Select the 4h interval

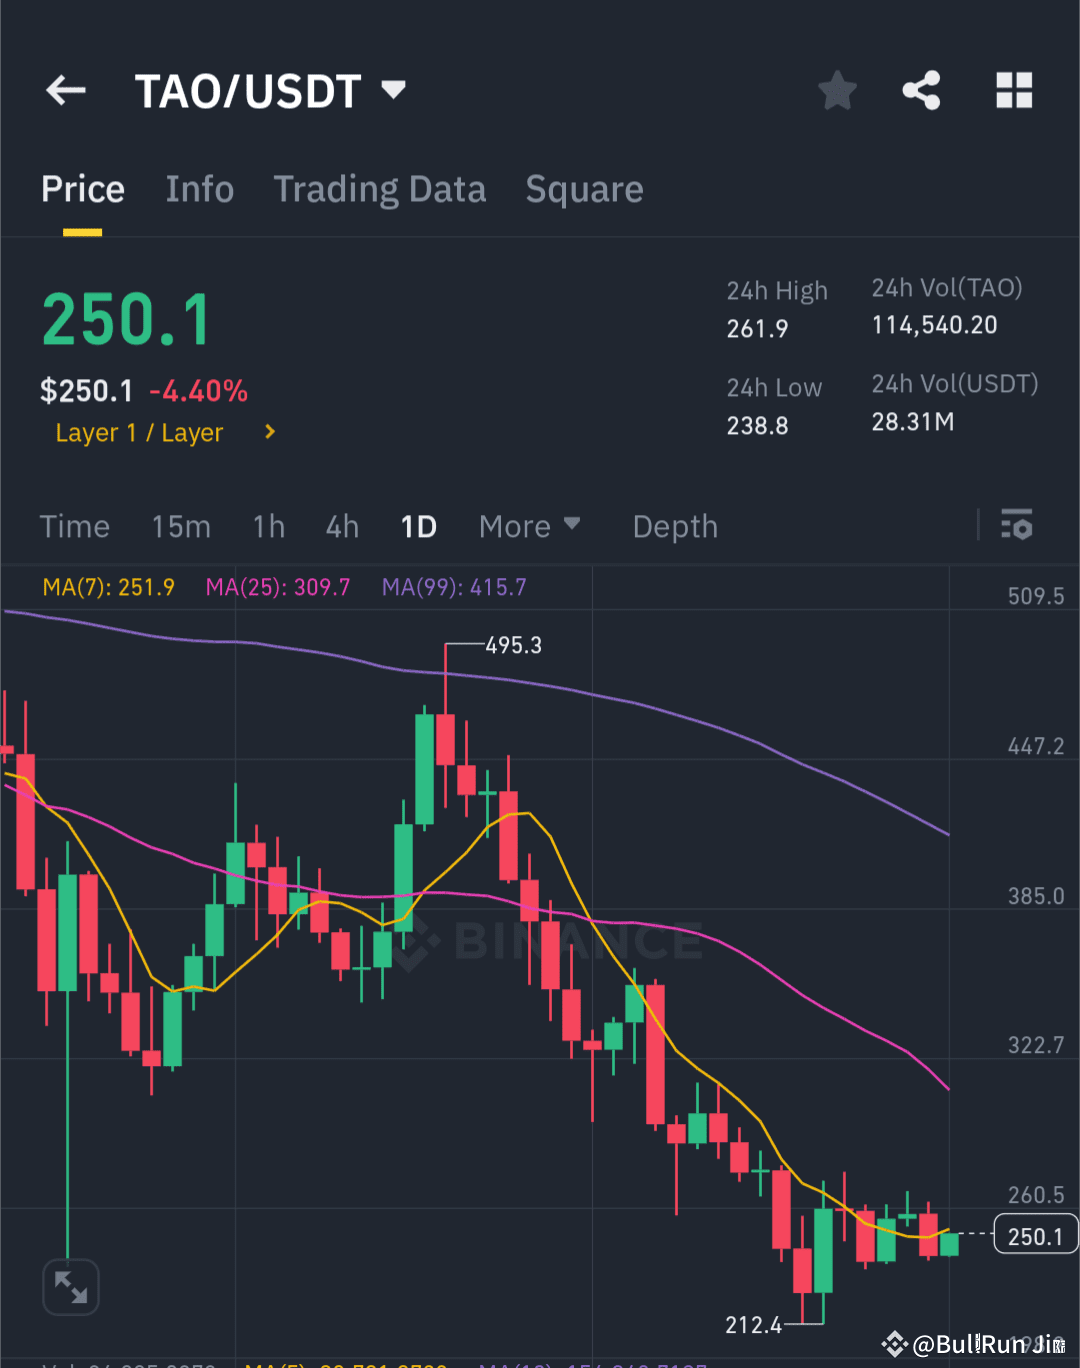click(342, 526)
